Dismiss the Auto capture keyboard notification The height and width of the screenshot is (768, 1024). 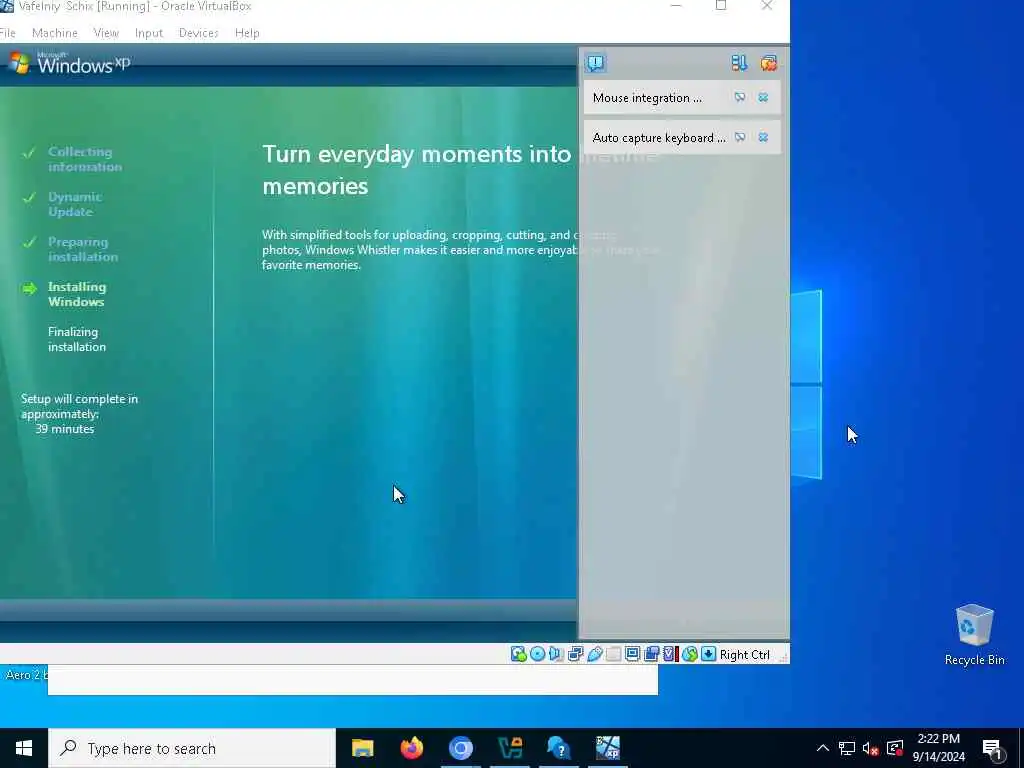coord(763,137)
